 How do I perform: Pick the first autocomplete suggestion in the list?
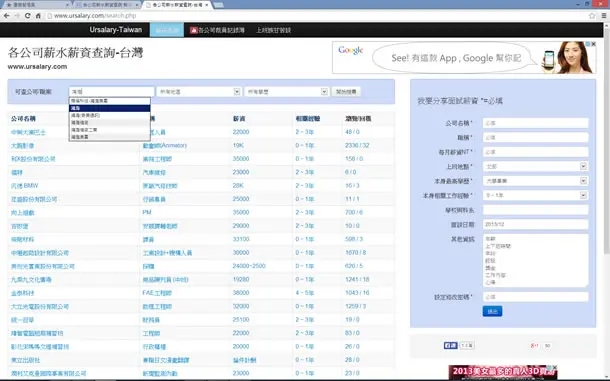[x=110, y=101]
